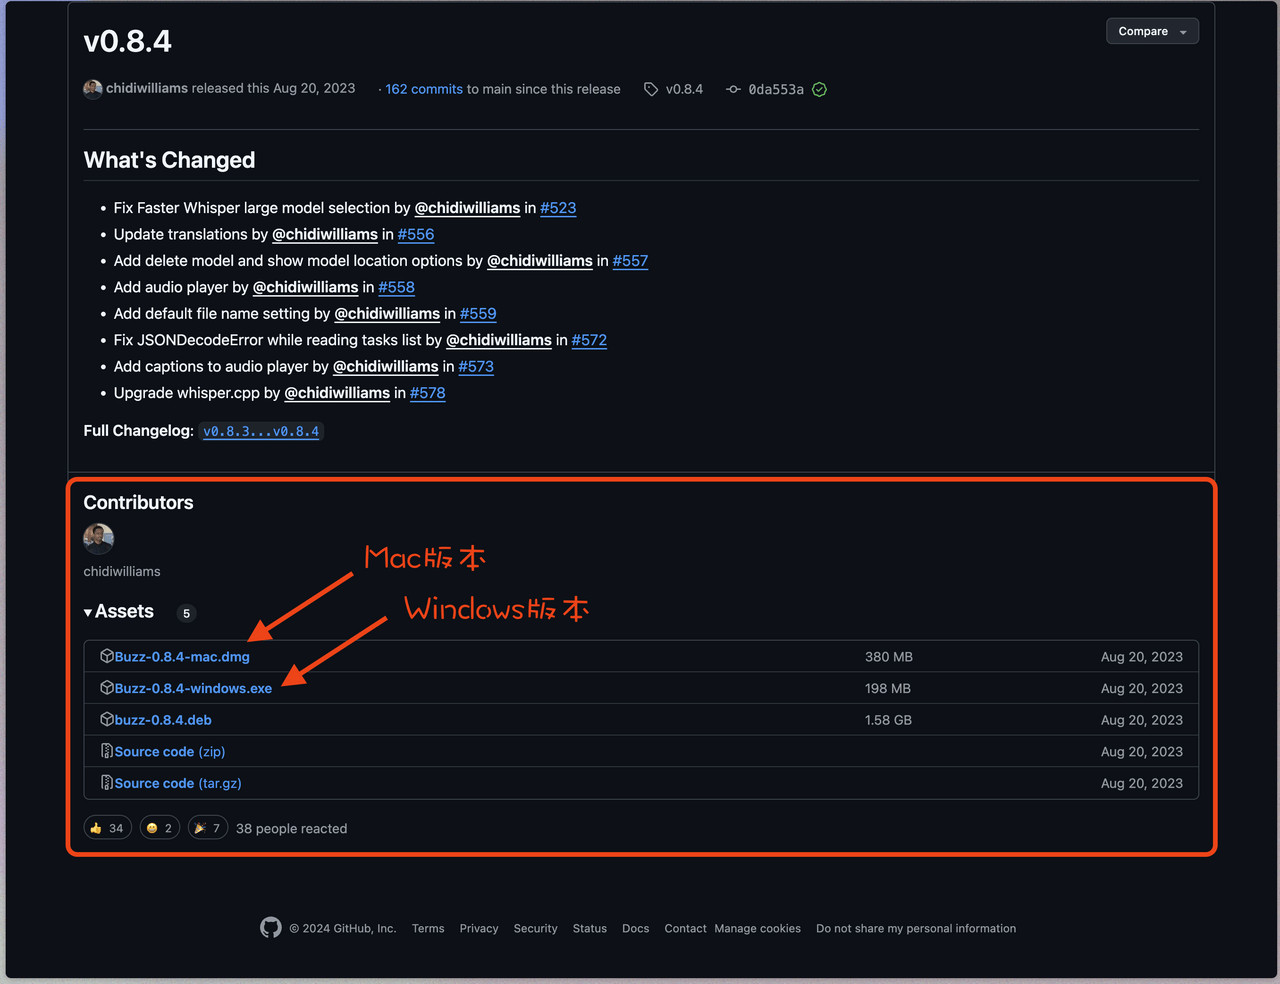Click the package icon beside Buzz-0.8.4-mac.dmg

pos(107,656)
